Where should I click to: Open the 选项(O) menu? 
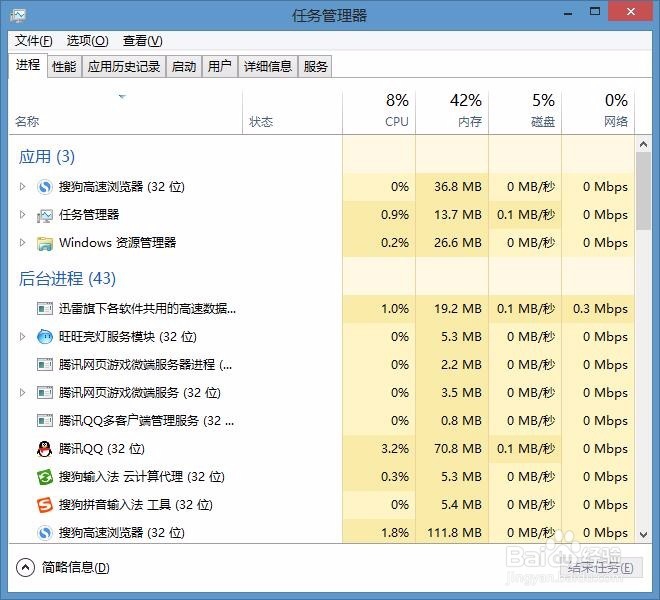coord(88,41)
